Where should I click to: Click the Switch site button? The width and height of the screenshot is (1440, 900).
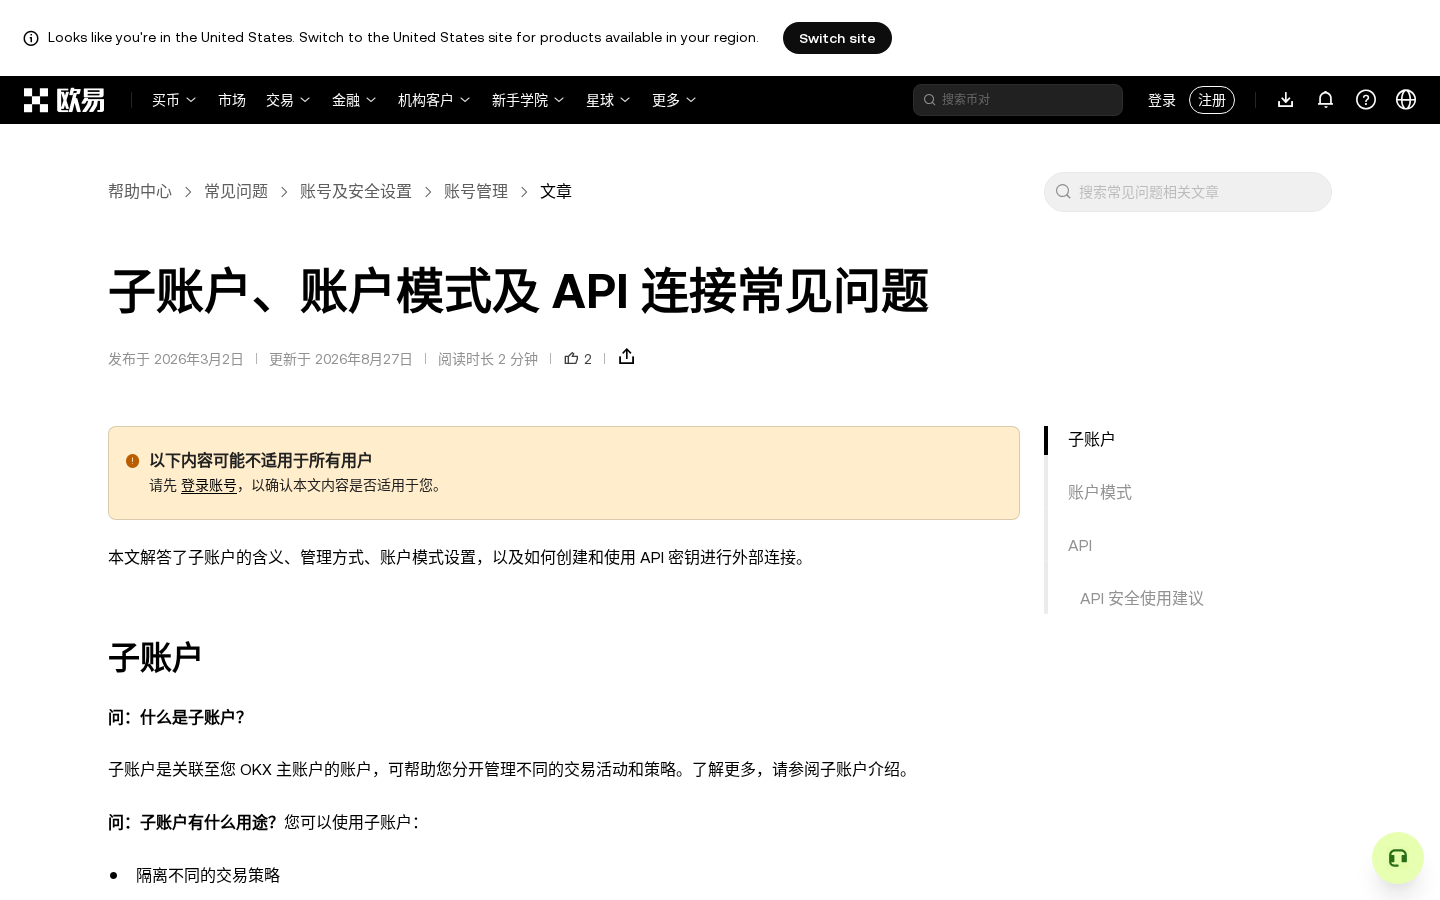coord(837,38)
